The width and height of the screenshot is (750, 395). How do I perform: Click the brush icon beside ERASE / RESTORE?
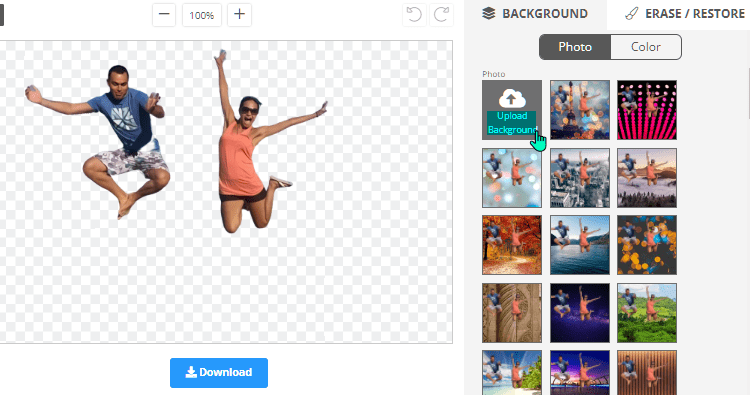coord(632,13)
